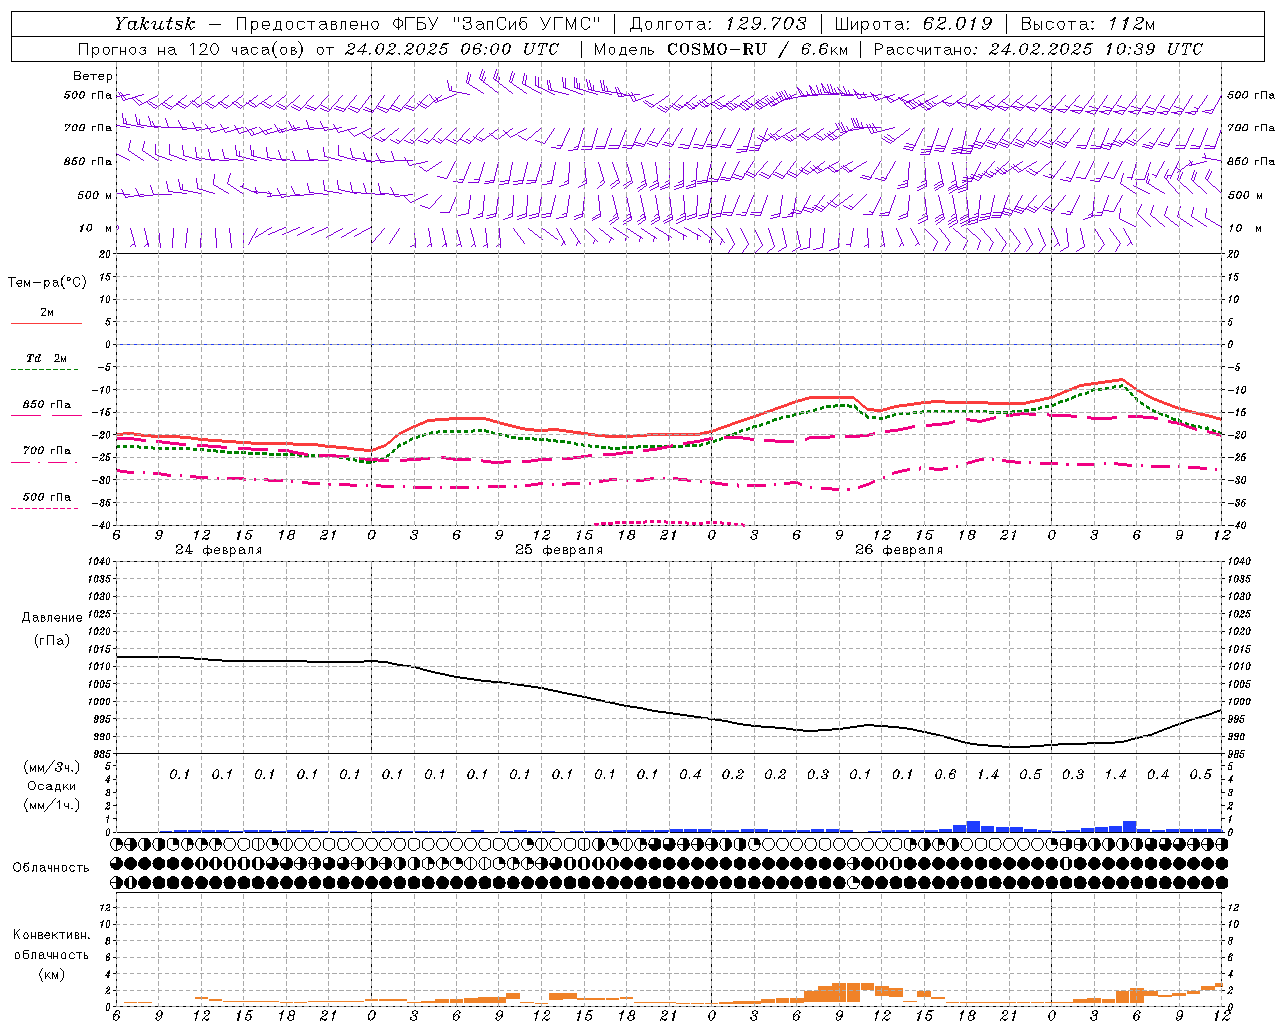The image size is (1280, 1024).
Task: Click the line sample under the 2м legend
Action: coord(46,323)
